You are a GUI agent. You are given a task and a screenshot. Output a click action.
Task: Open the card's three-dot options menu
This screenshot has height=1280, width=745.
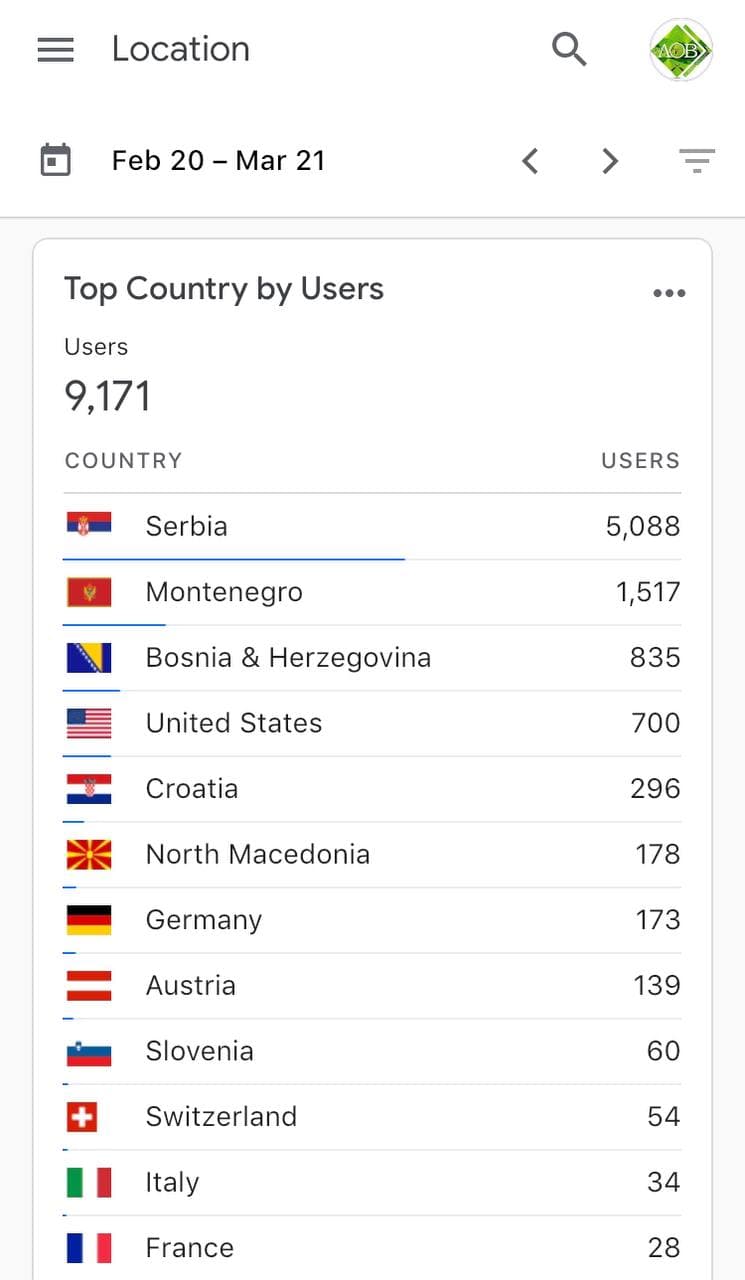[669, 293]
